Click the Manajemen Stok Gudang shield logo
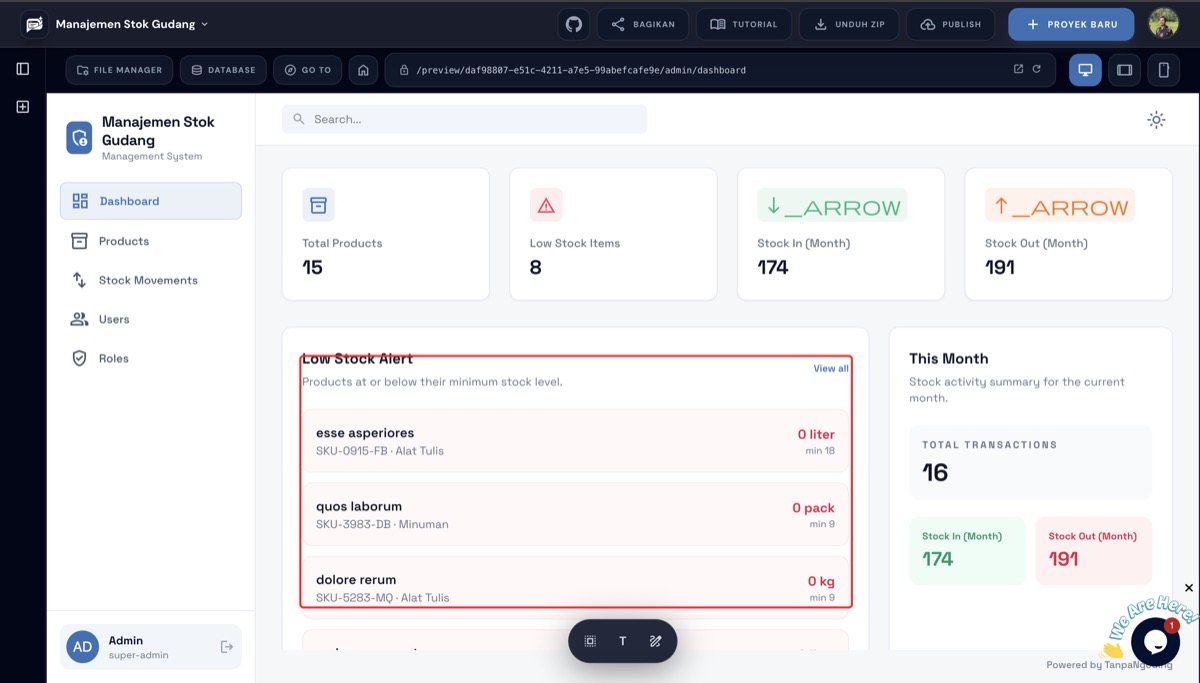The height and width of the screenshot is (683, 1200). pyautogui.click(x=79, y=138)
